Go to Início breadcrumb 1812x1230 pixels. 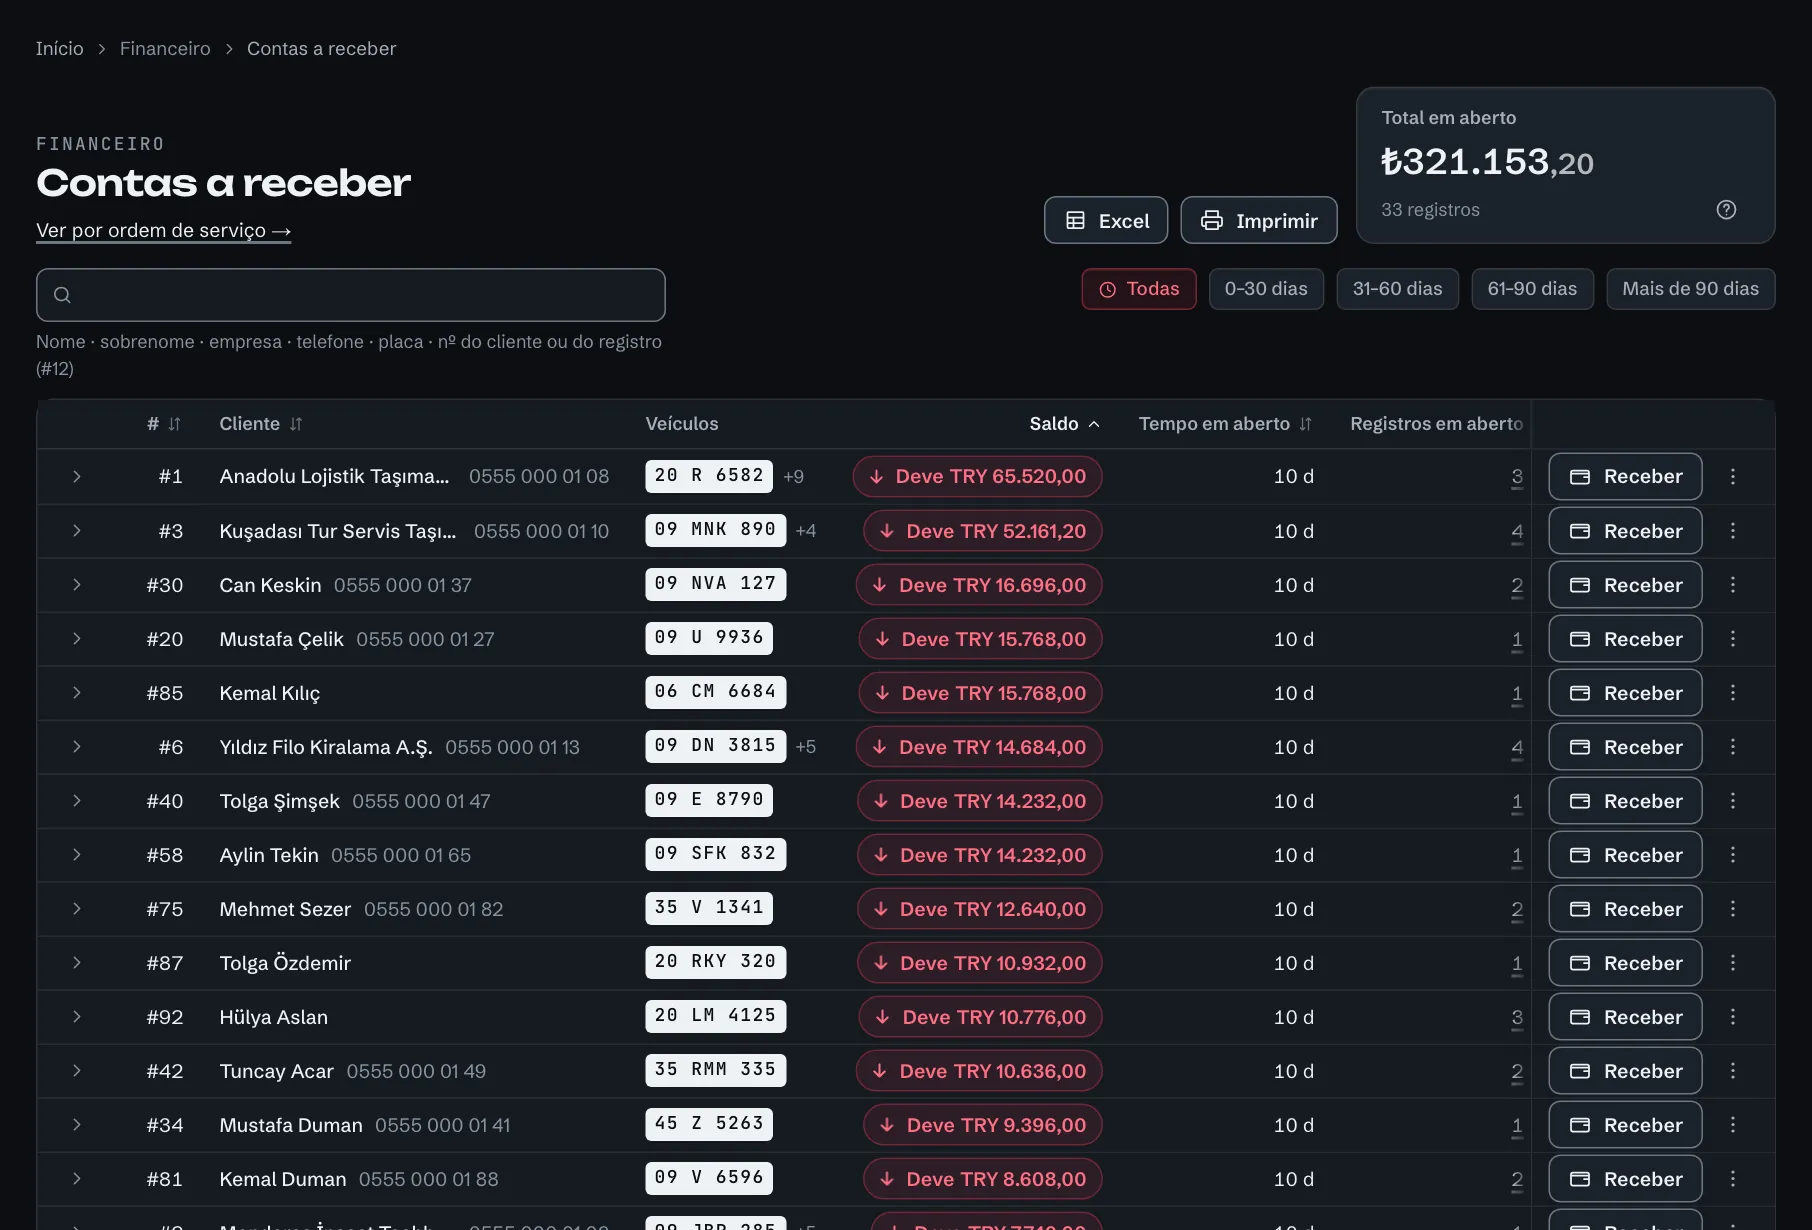[x=60, y=49]
